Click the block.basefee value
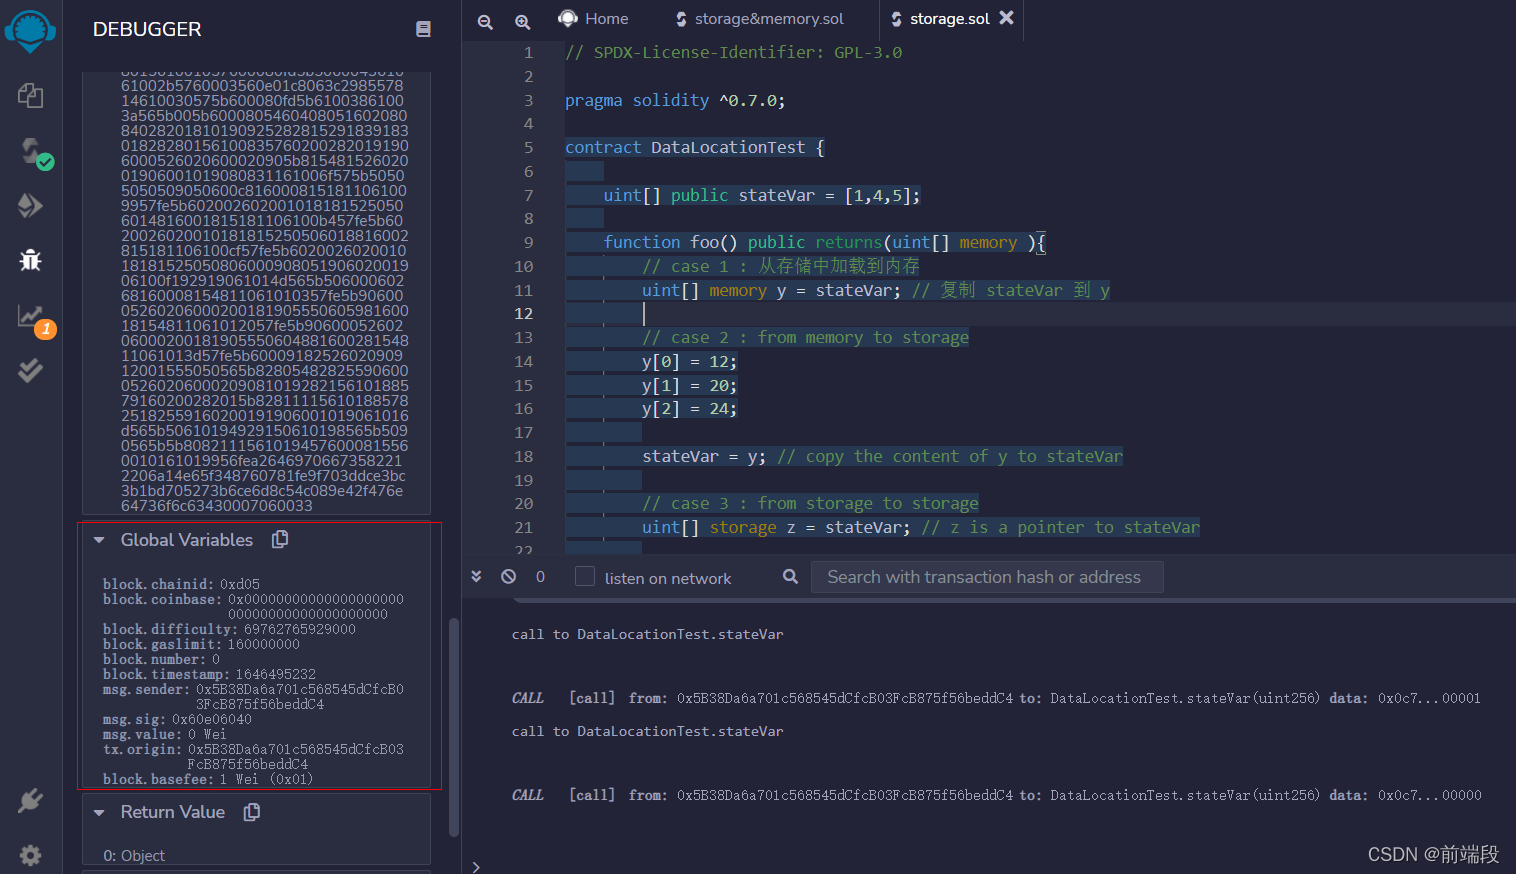Viewport: 1516px width, 874px height. click(266, 779)
